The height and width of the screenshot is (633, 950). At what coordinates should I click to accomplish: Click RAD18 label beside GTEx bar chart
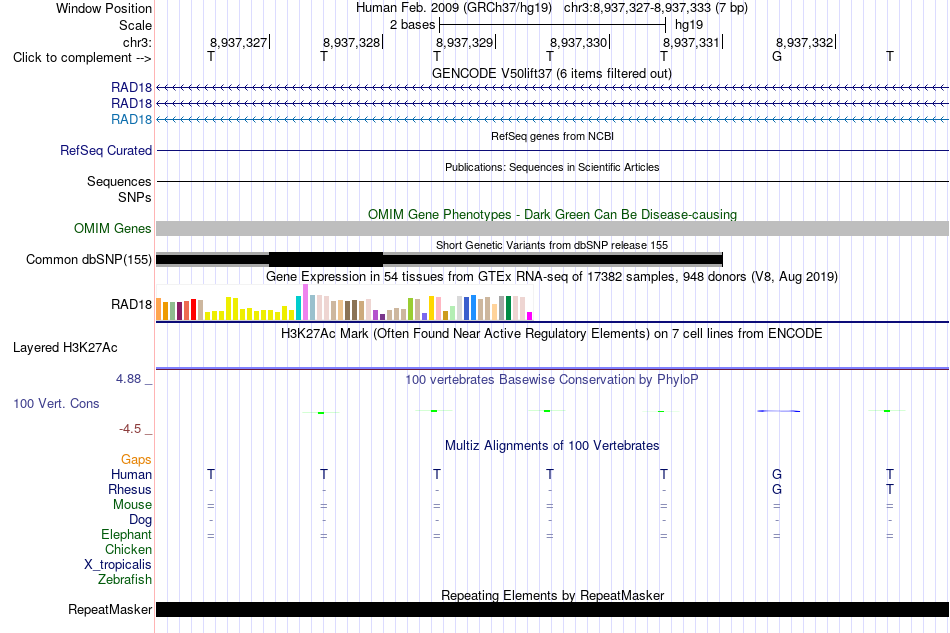131,304
